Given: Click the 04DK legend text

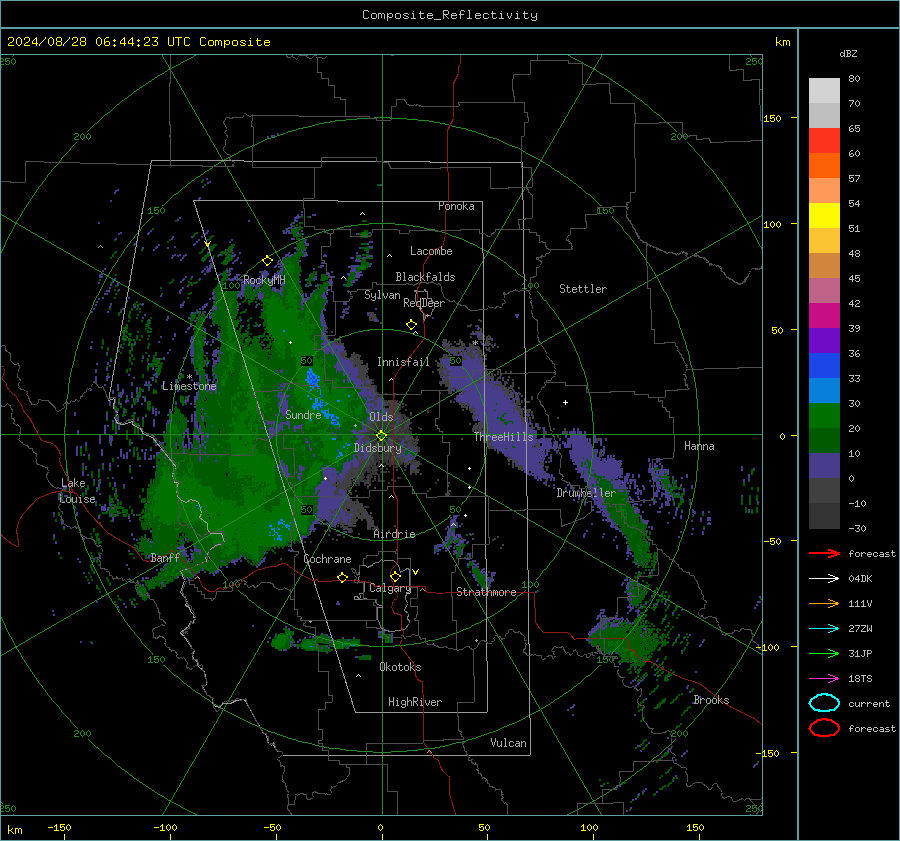Looking at the screenshot, I should 860,578.
